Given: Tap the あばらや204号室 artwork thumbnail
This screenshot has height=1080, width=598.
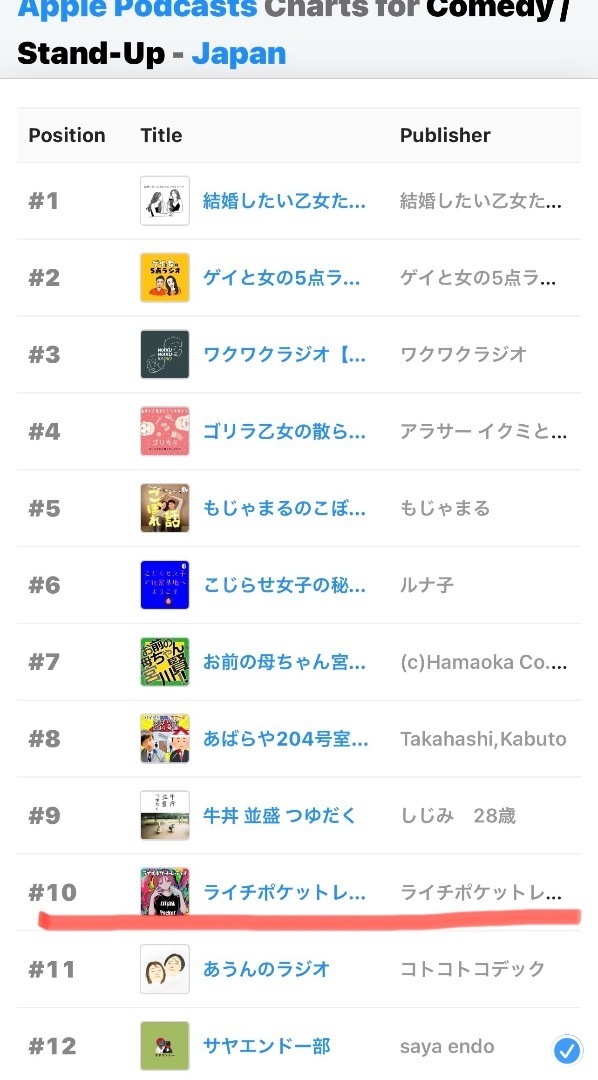Looking at the screenshot, I should (165, 738).
